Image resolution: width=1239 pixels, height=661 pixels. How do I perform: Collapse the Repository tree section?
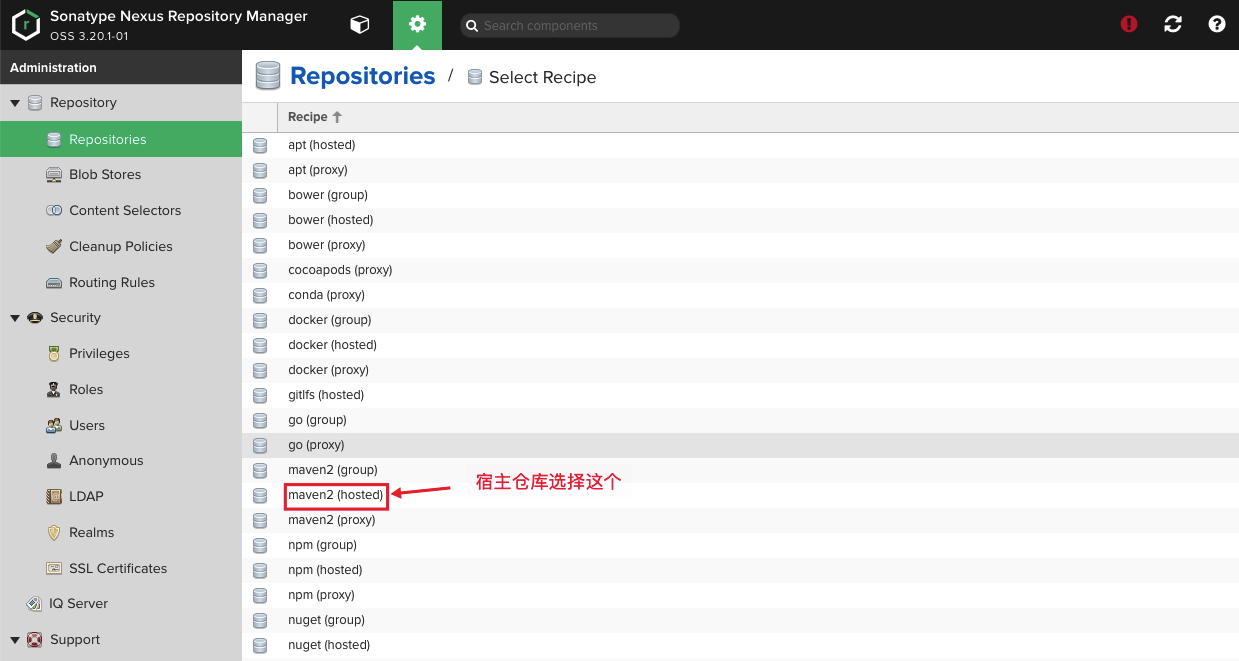pos(15,103)
